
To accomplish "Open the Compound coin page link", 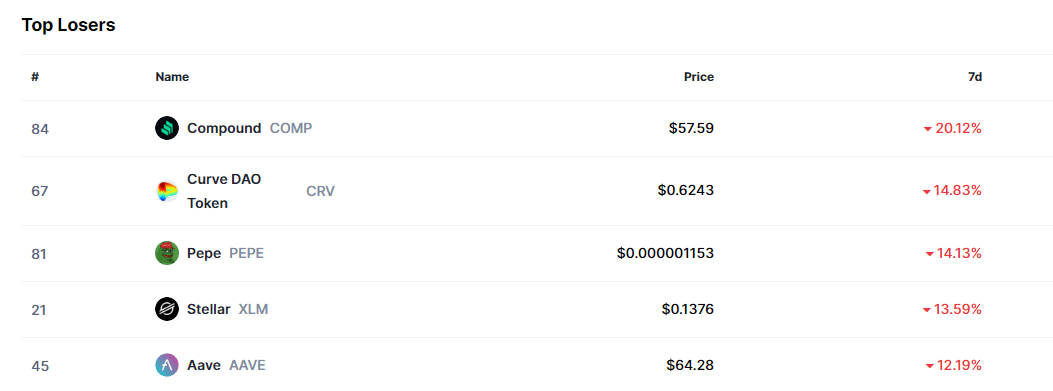I will [x=224, y=128].
